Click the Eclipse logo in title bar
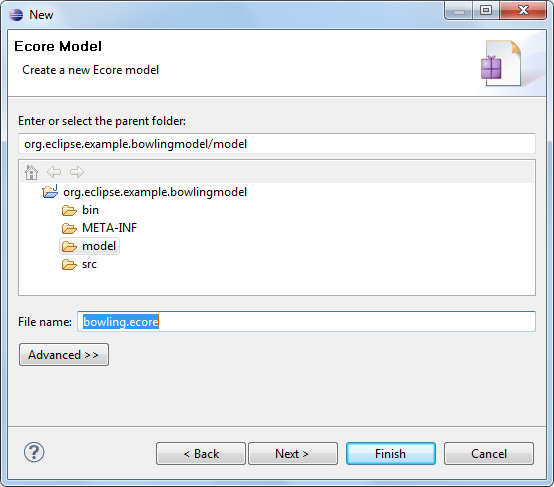 [16, 15]
